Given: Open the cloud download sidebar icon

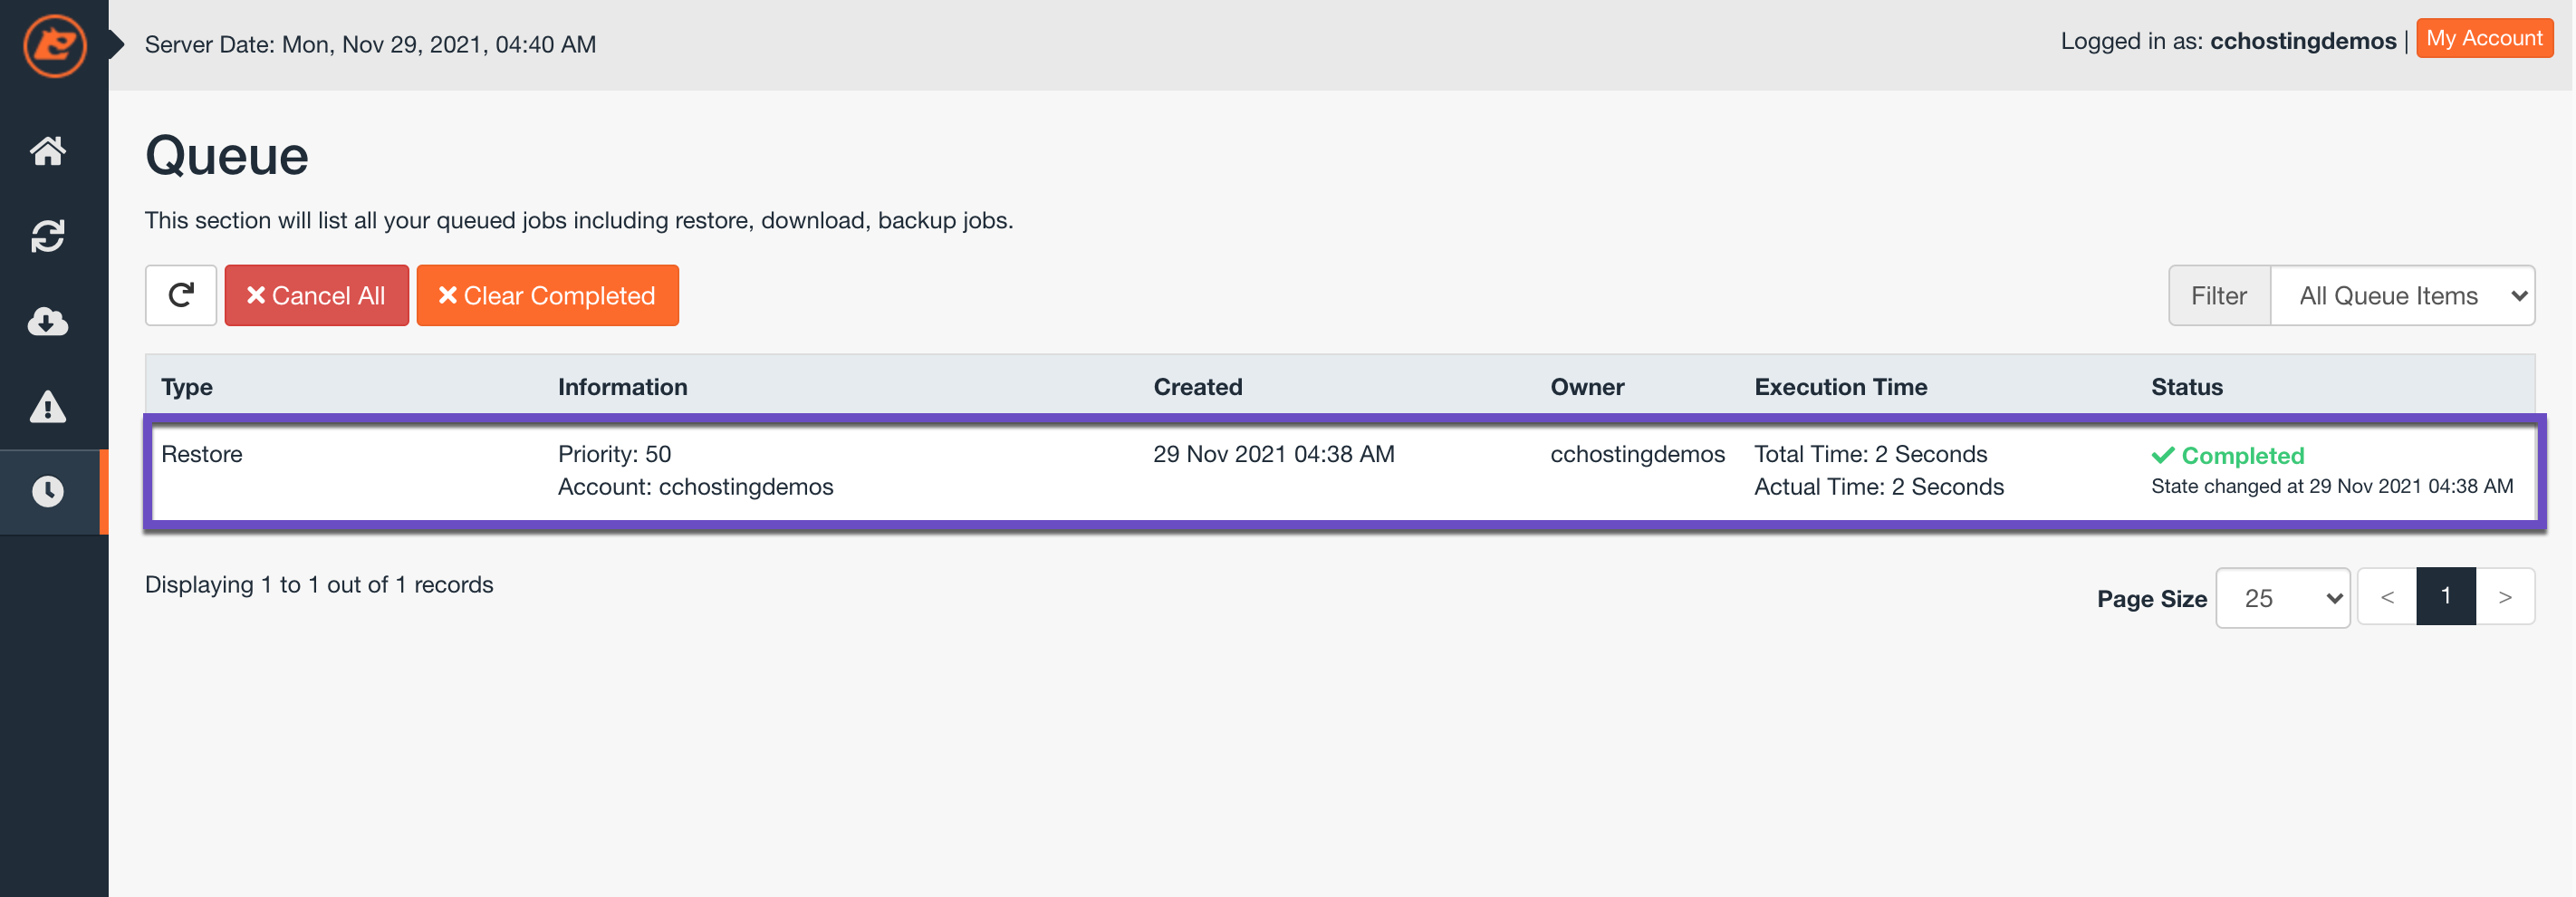Looking at the screenshot, I should coord(48,321).
